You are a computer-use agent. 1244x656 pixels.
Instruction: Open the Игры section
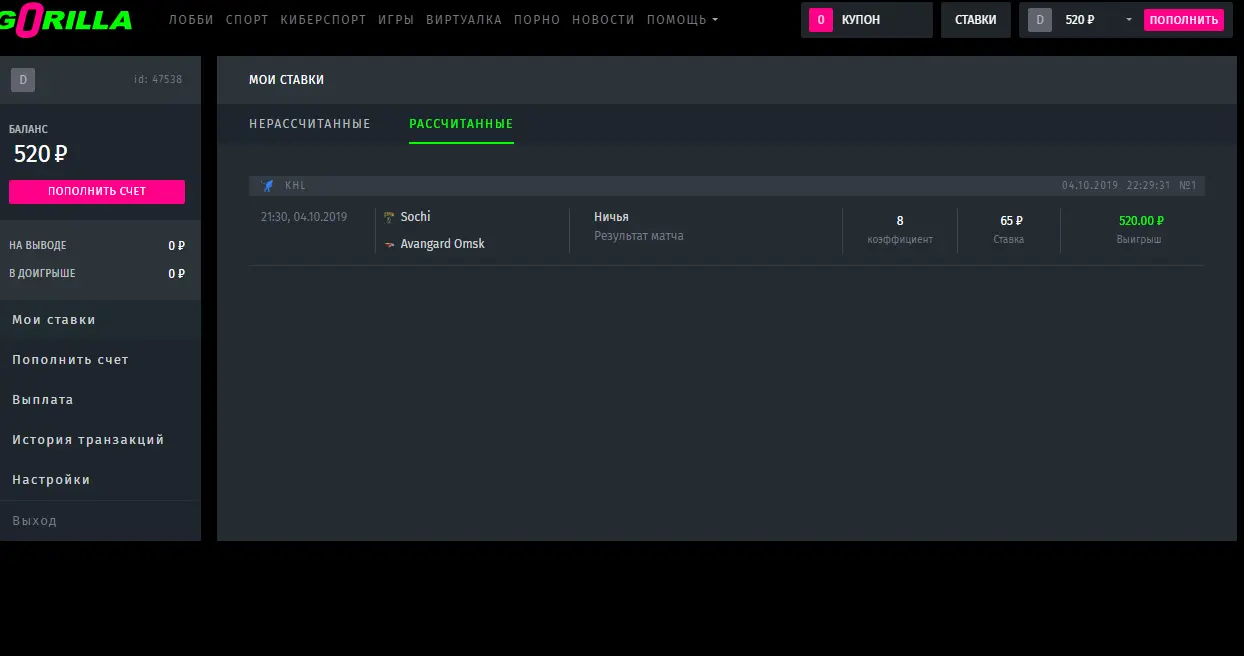coord(396,20)
